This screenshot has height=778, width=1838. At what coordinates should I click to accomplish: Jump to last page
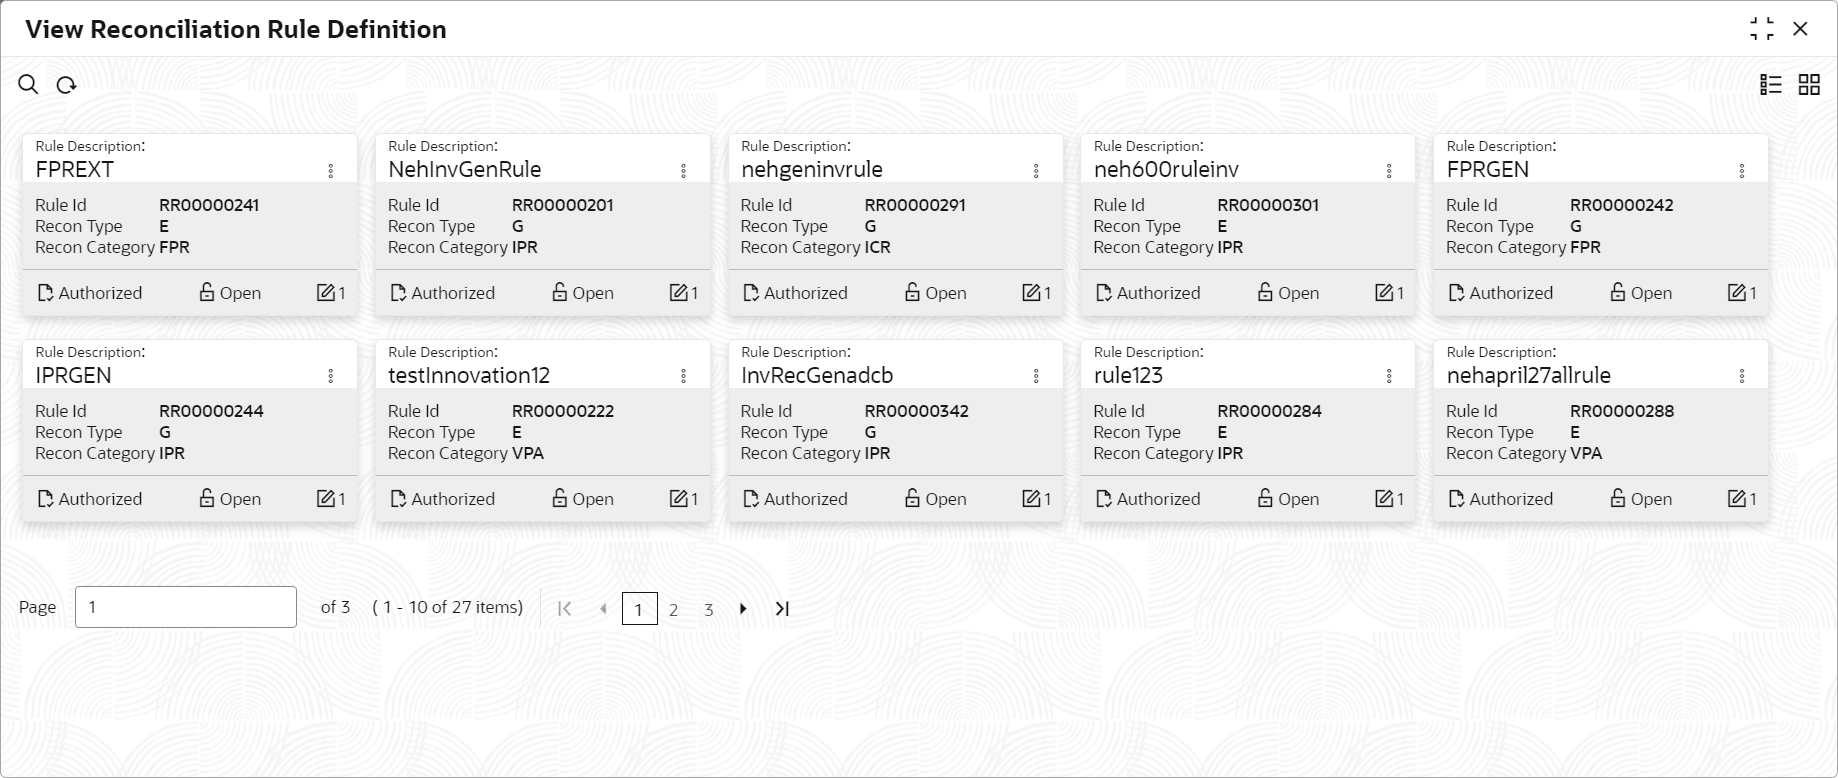(782, 609)
